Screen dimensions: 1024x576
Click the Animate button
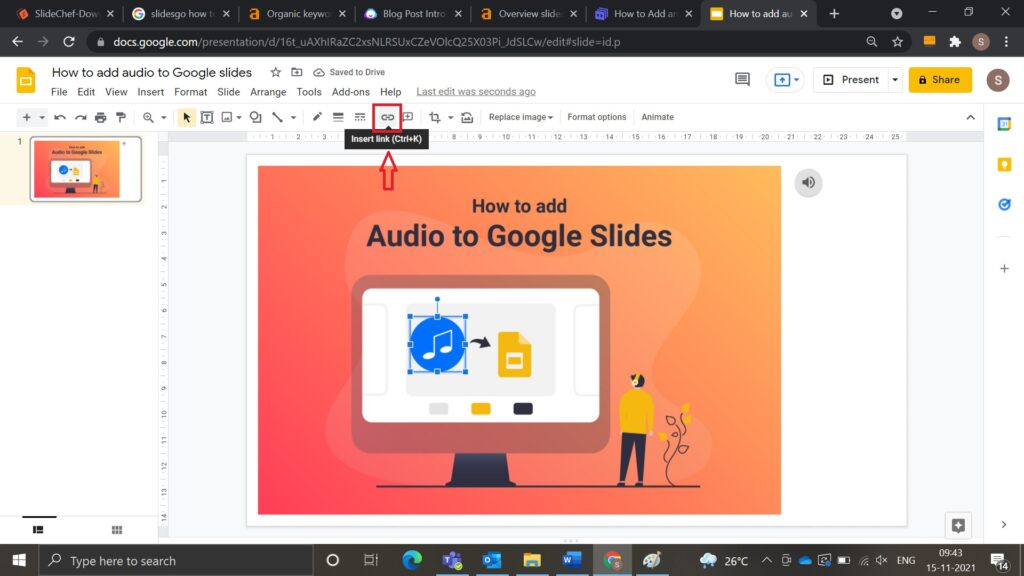657,118
